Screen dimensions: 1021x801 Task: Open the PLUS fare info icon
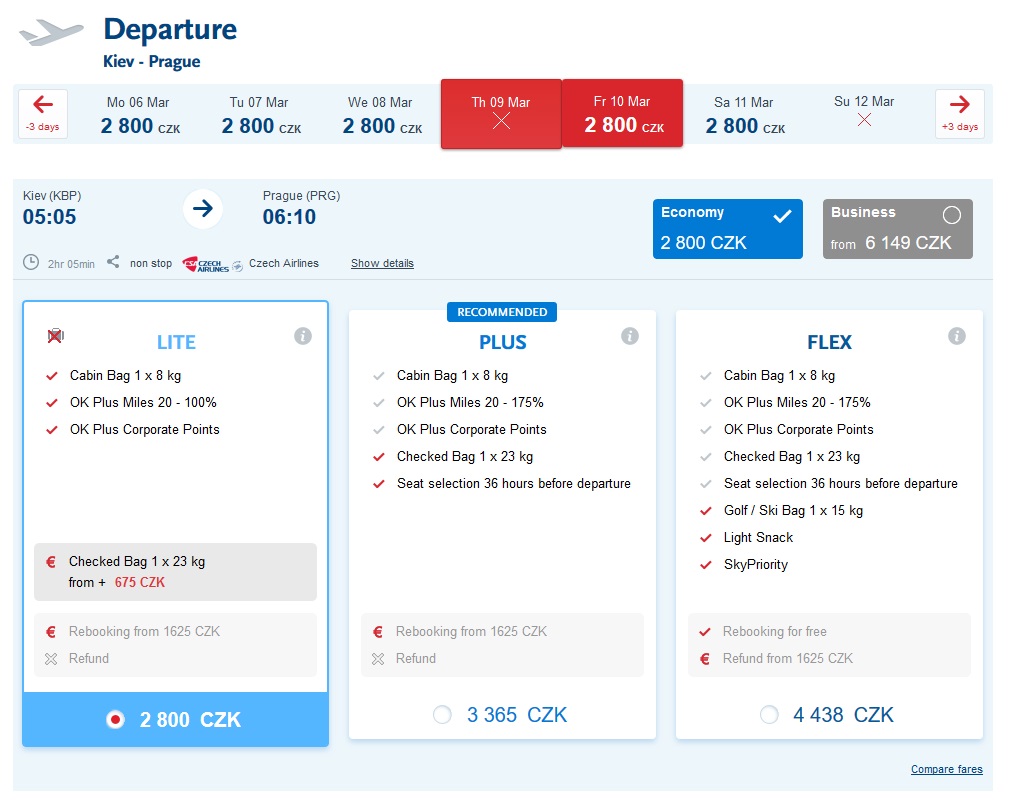click(x=630, y=336)
